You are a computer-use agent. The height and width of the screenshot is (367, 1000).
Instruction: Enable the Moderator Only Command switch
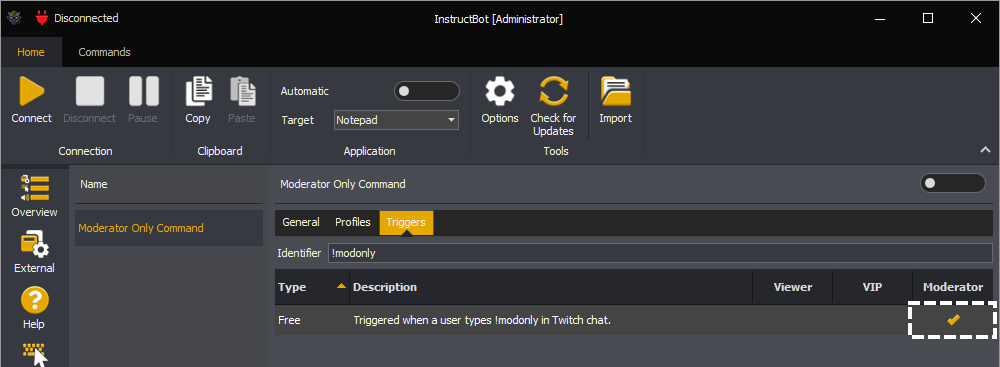coord(953,183)
